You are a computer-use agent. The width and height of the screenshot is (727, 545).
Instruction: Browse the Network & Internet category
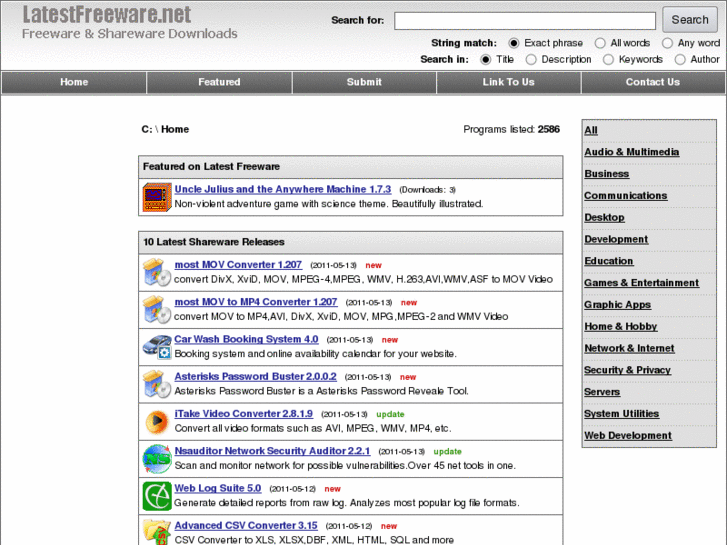coord(629,348)
